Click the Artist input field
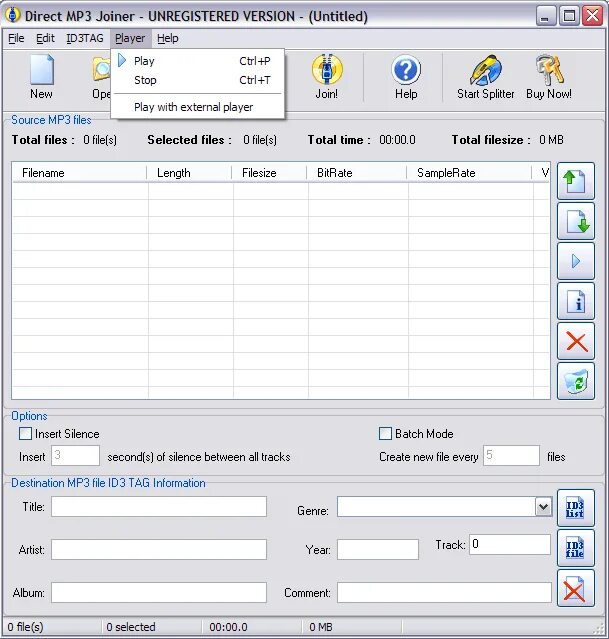This screenshot has width=609, height=639. [x=159, y=550]
